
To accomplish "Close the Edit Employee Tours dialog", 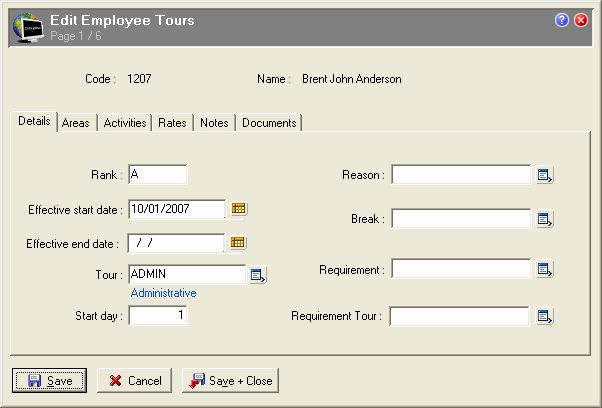I will (581, 20).
